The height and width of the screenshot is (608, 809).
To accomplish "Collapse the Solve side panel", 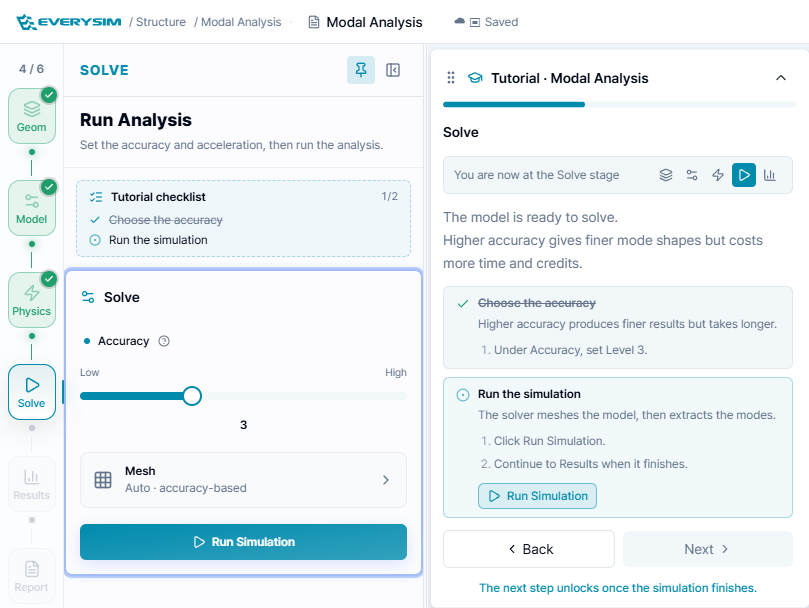I will point(393,70).
